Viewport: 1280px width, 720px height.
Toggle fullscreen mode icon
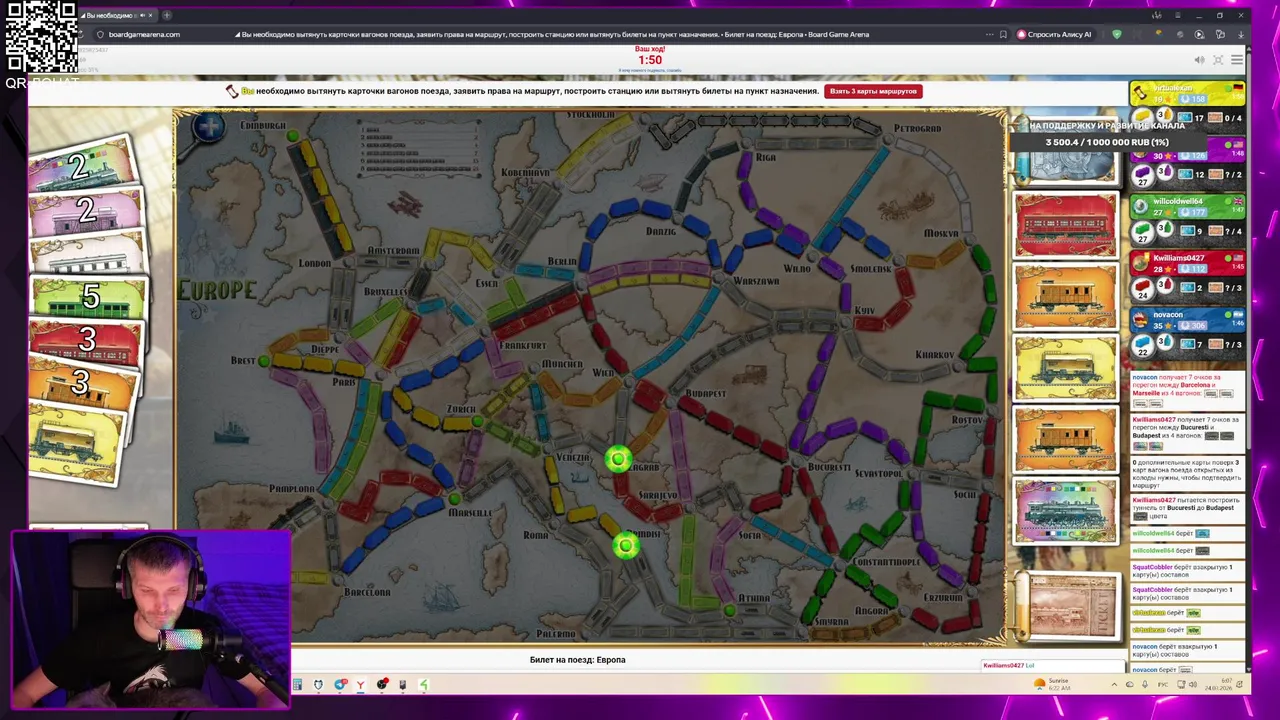point(1218,60)
